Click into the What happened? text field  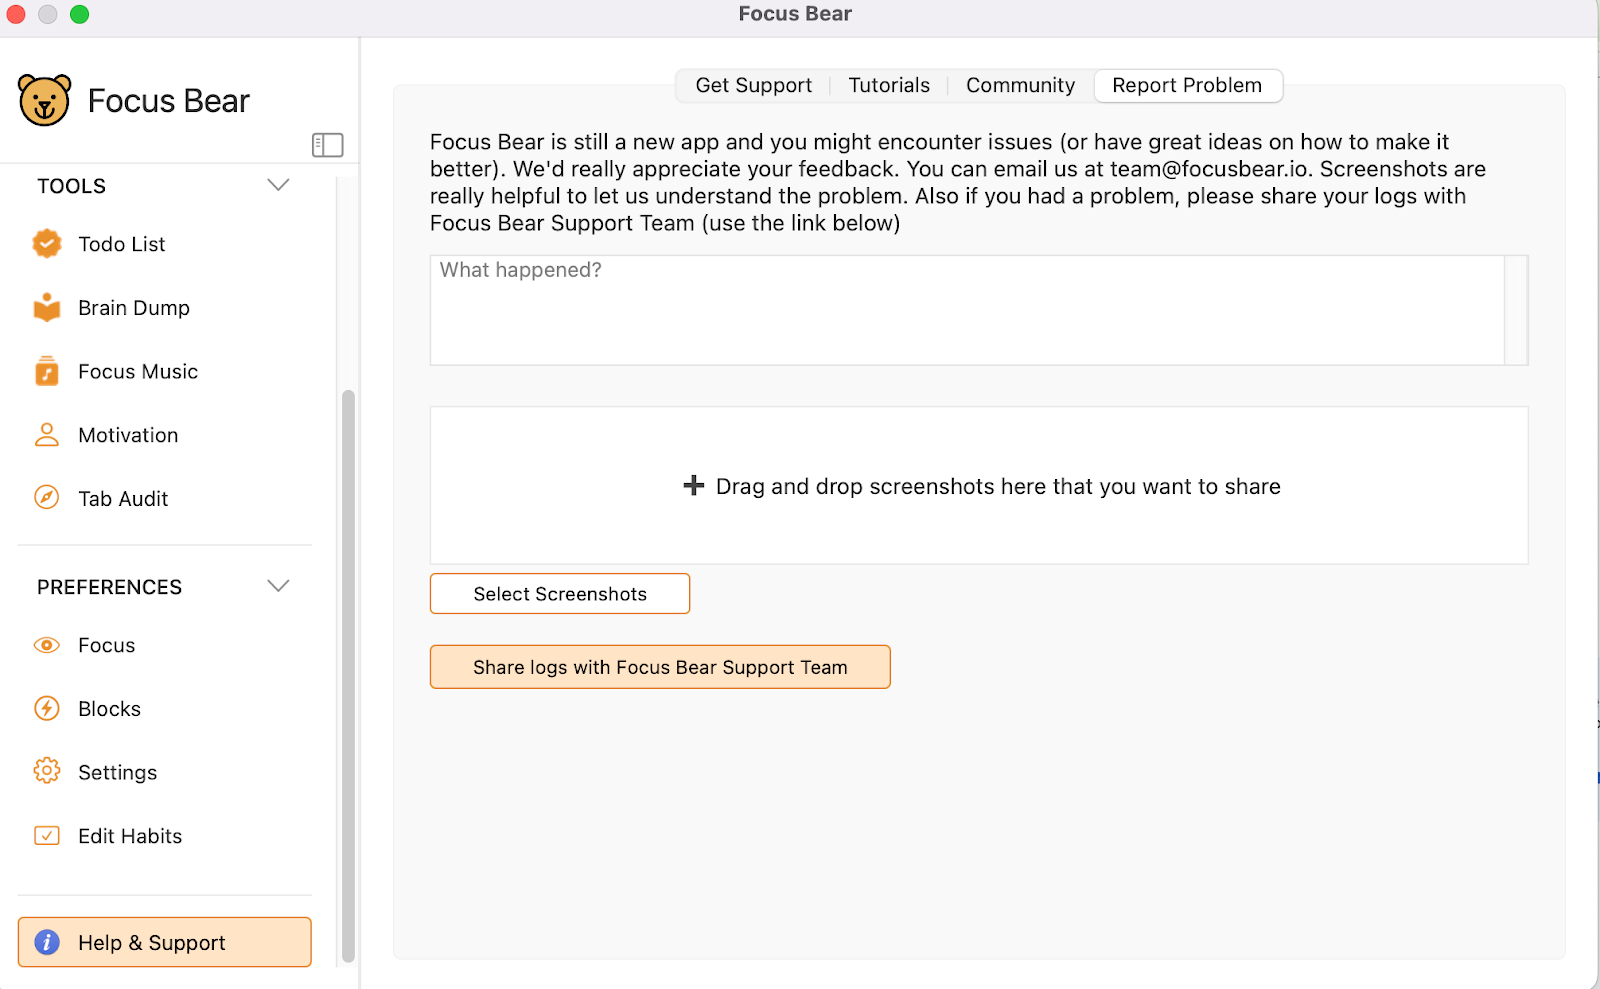(x=967, y=310)
